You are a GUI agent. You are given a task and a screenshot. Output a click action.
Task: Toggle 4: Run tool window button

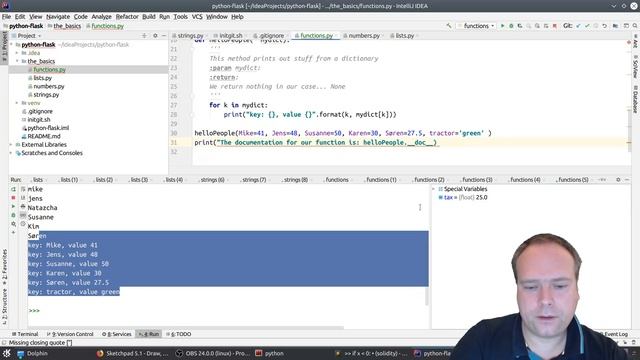click(149, 334)
